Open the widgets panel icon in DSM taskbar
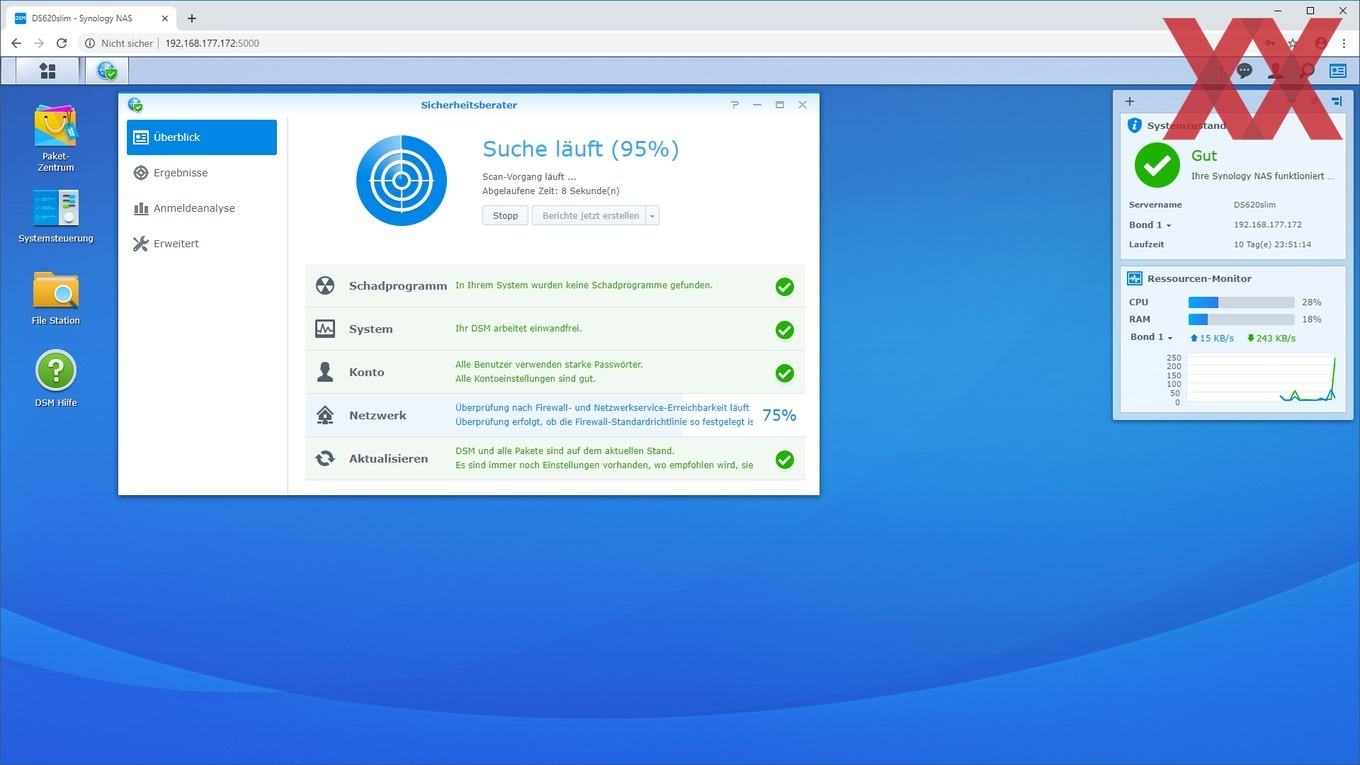Screen dimensions: 1360x765 (x=1337, y=71)
